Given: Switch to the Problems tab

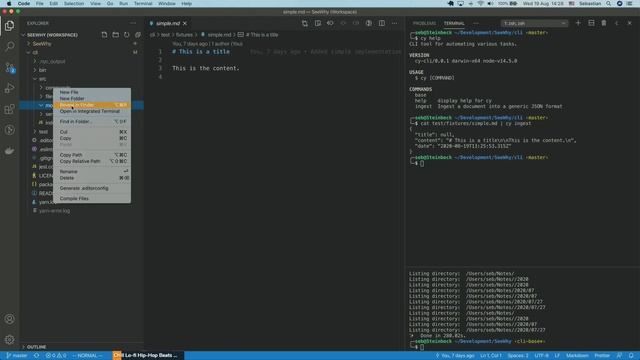Looking at the screenshot, I should (424, 23).
